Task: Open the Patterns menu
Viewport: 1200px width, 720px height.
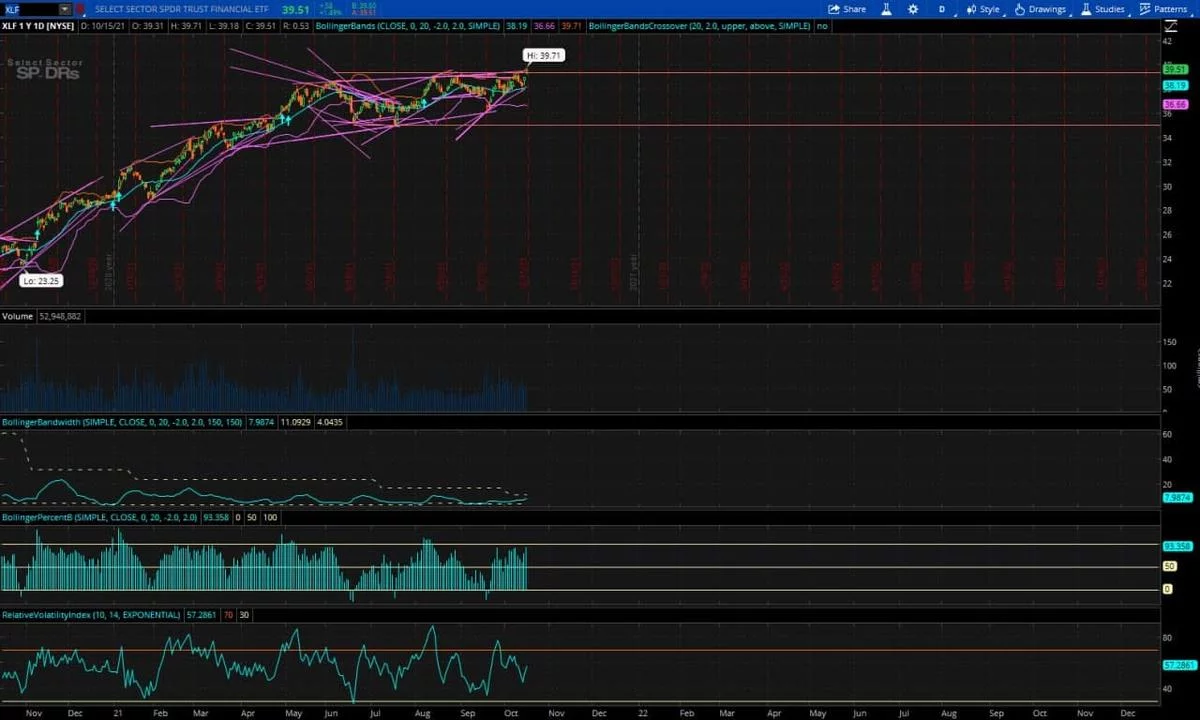Action: click(1163, 9)
